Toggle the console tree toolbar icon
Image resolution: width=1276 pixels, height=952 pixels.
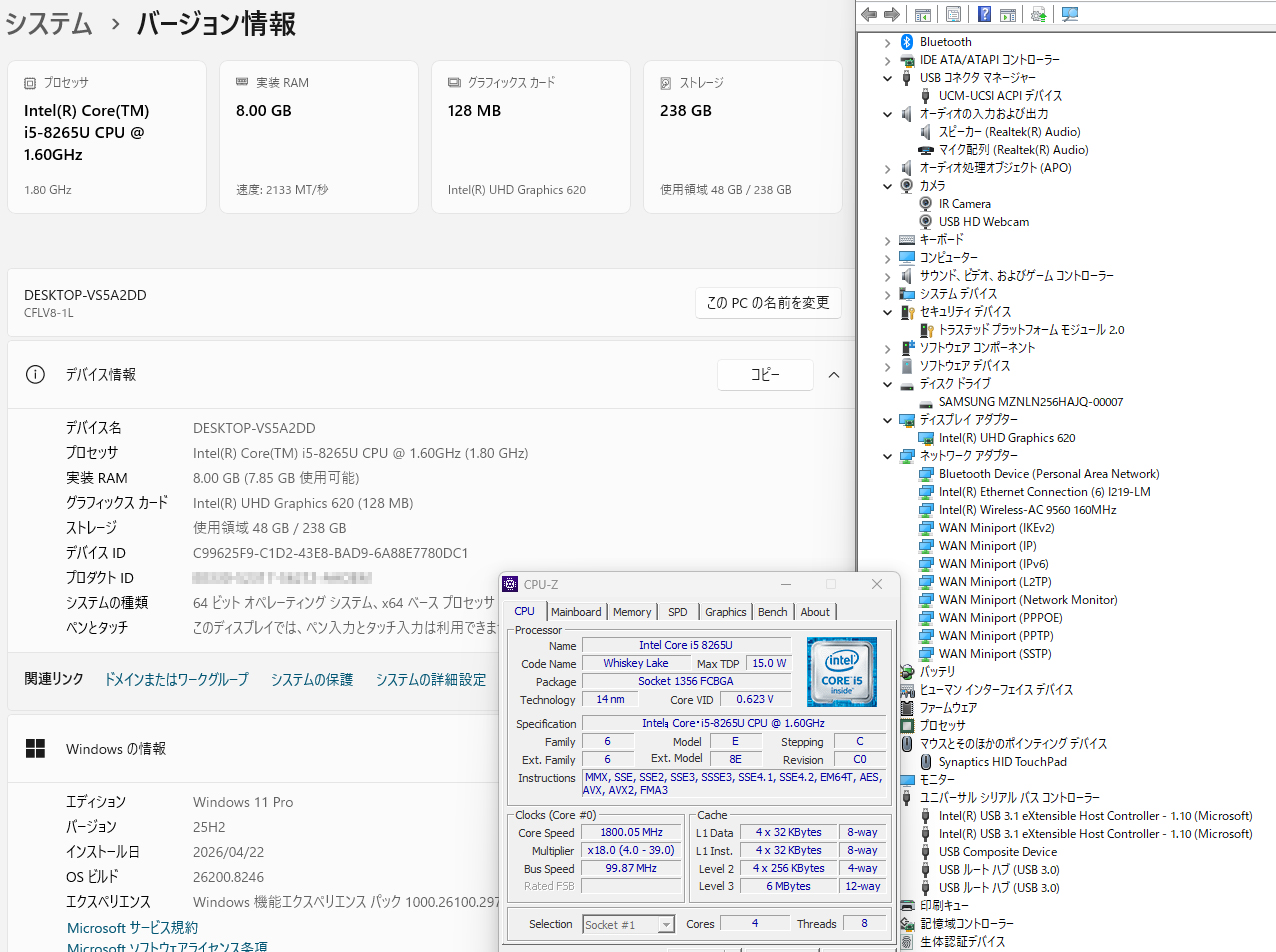click(x=923, y=14)
